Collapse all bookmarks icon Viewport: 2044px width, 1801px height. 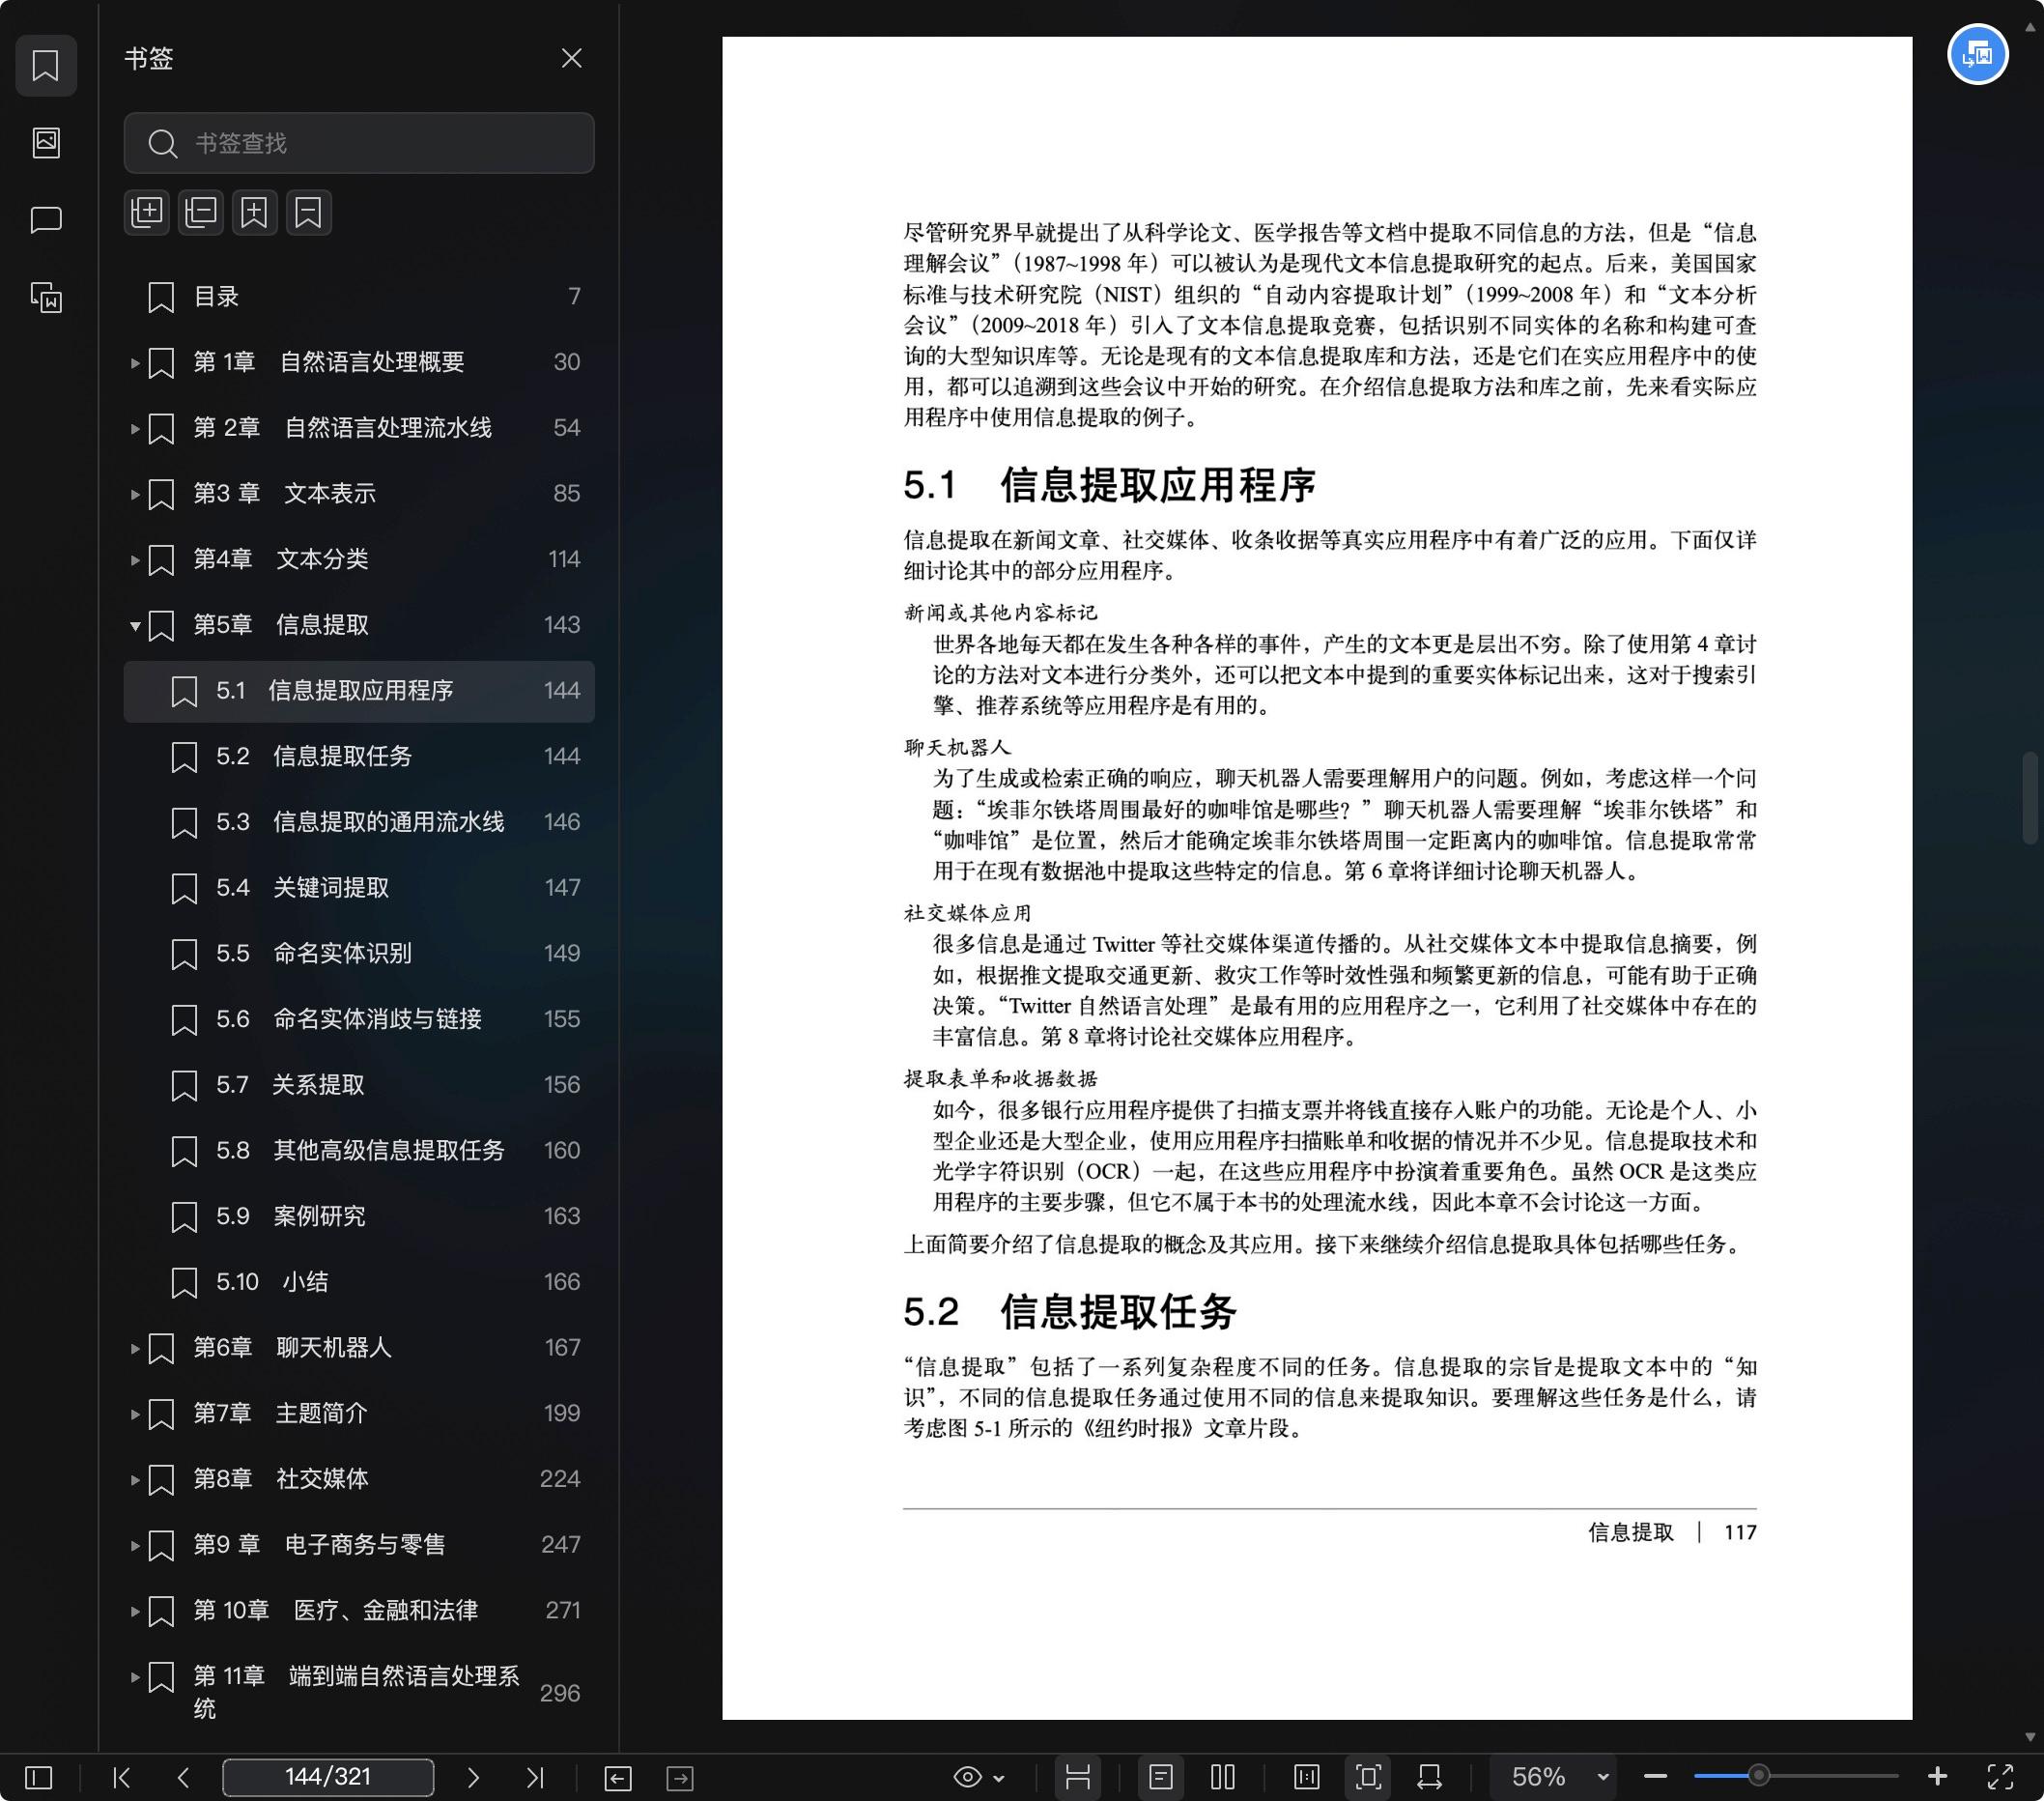[201, 212]
